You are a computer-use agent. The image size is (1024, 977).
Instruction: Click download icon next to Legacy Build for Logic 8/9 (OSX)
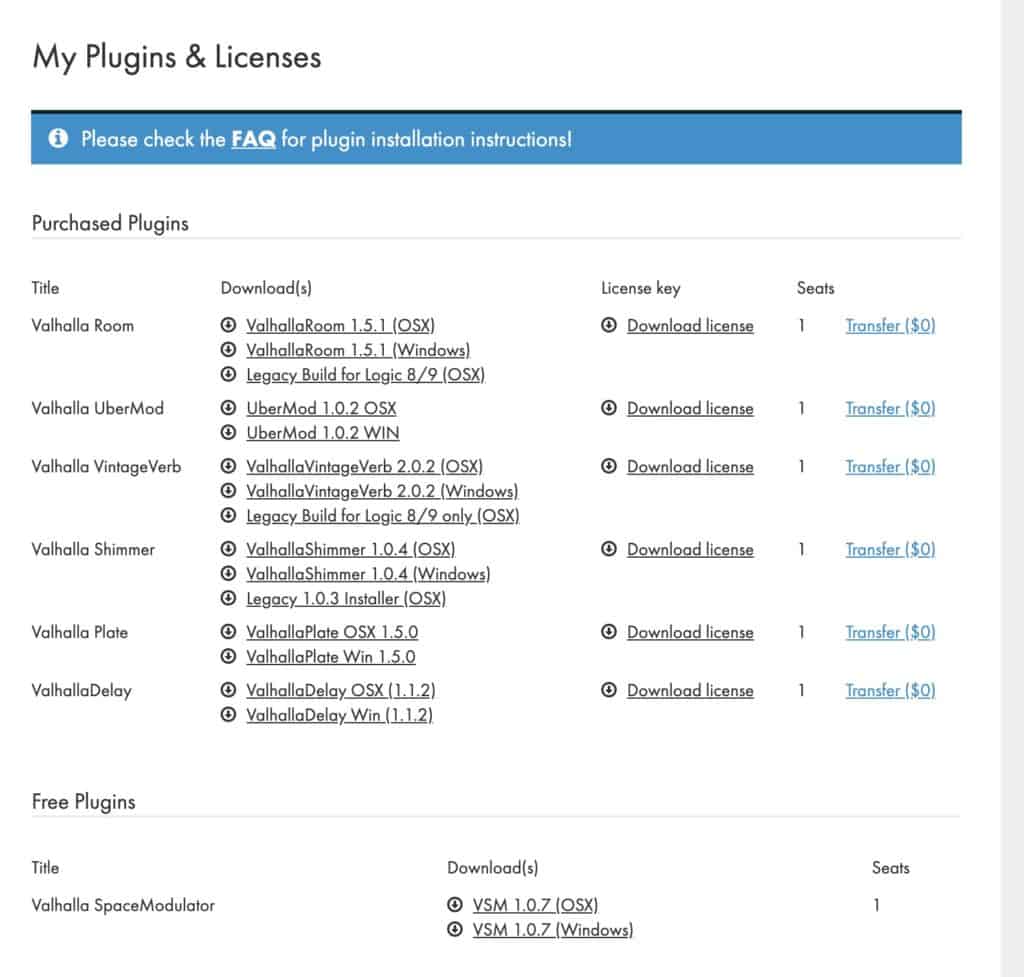coord(228,374)
